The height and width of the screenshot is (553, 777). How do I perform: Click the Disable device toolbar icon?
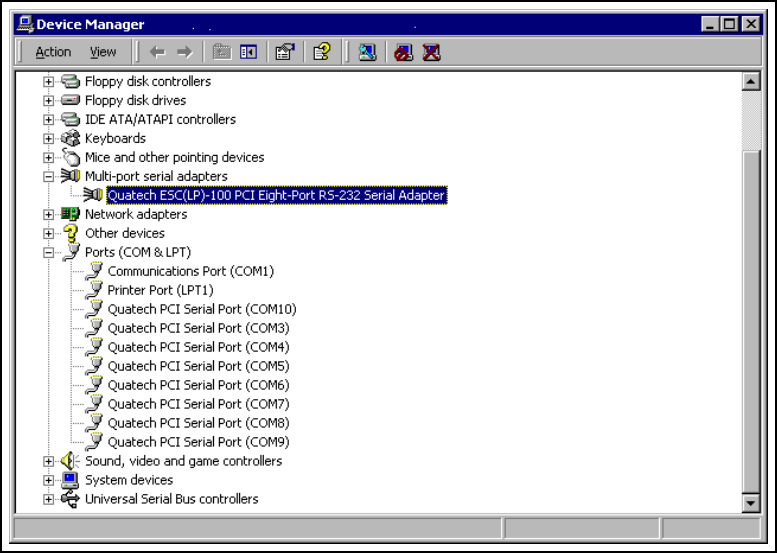[x=403, y=52]
